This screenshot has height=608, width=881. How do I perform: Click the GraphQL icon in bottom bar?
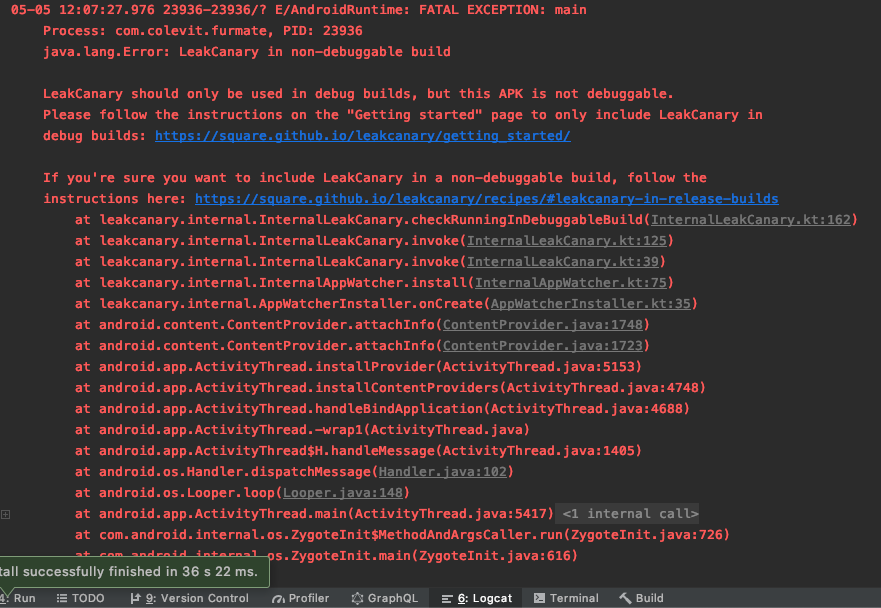pyautogui.click(x=357, y=598)
